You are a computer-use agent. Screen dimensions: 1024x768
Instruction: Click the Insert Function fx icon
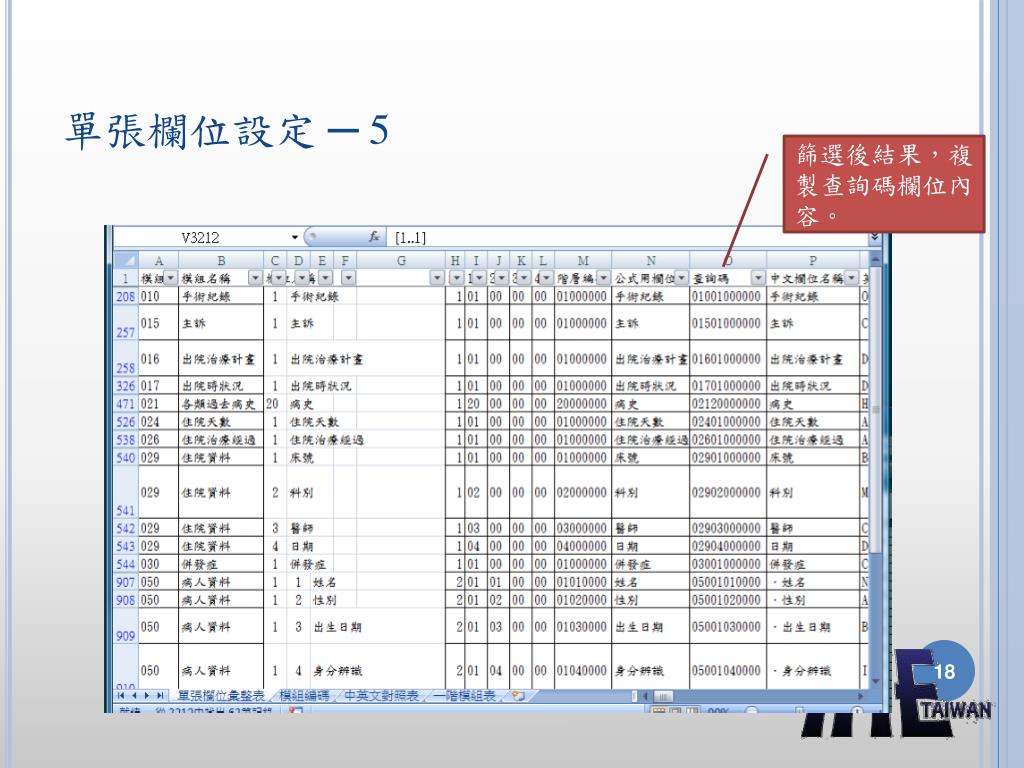pos(374,237)
